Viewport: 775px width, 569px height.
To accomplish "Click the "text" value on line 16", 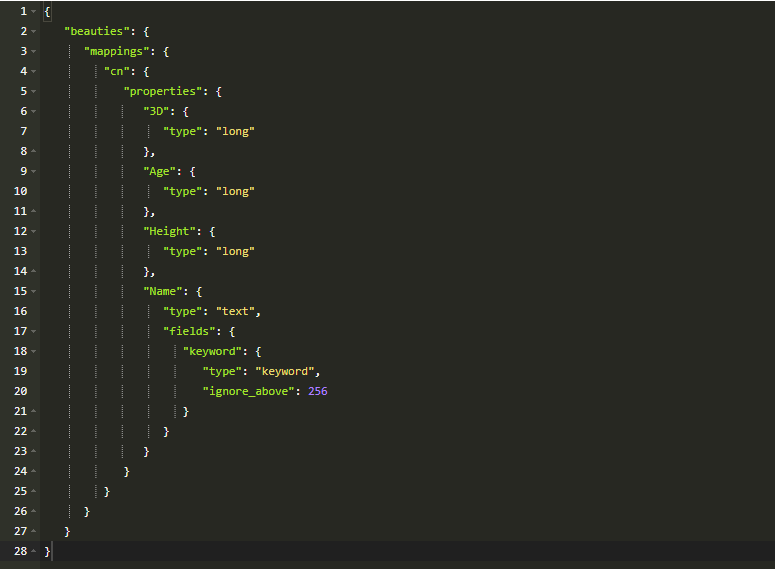I will (235, 311).
